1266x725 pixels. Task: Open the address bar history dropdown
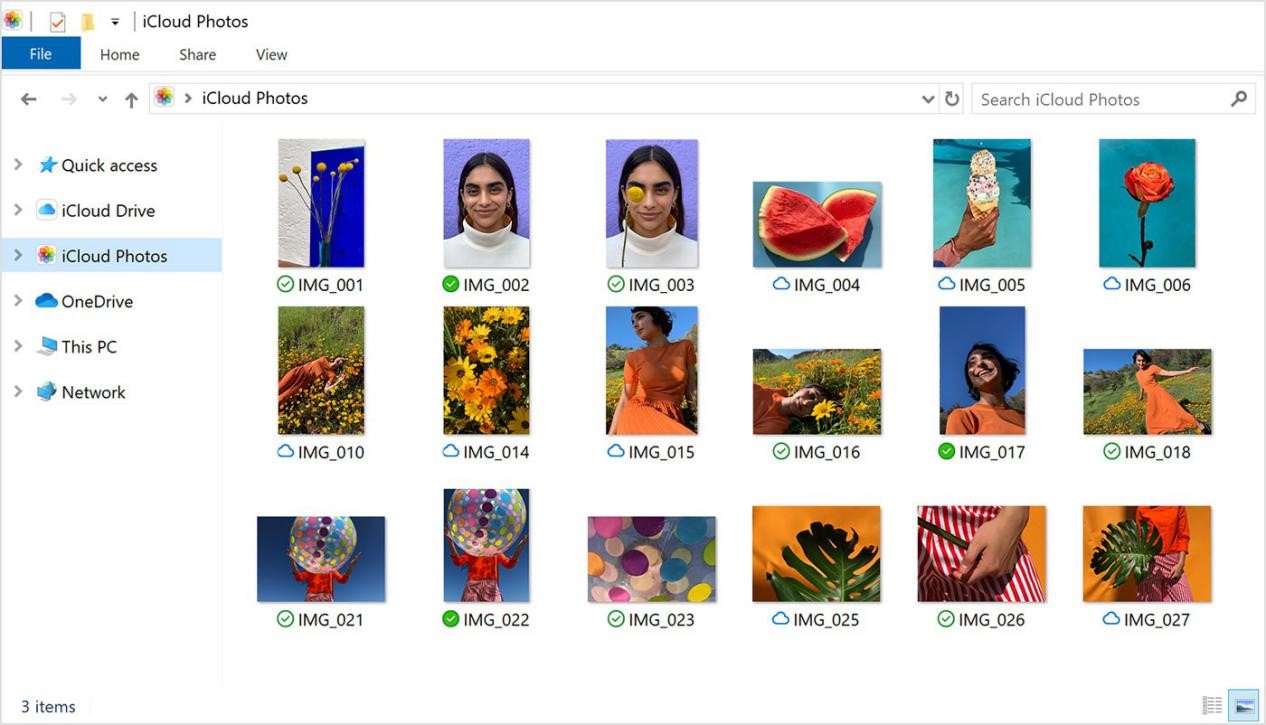928,98
